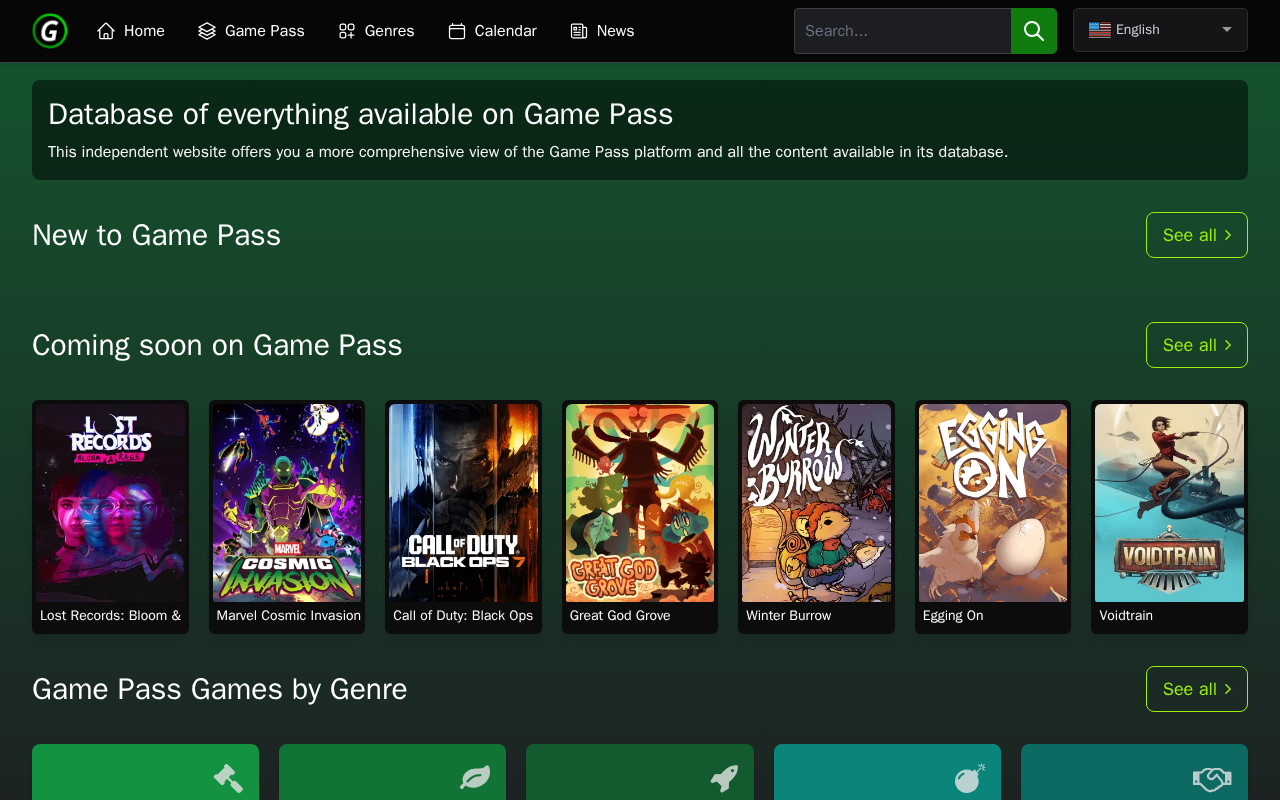Go to the Game Pass menu

point(251,31)
